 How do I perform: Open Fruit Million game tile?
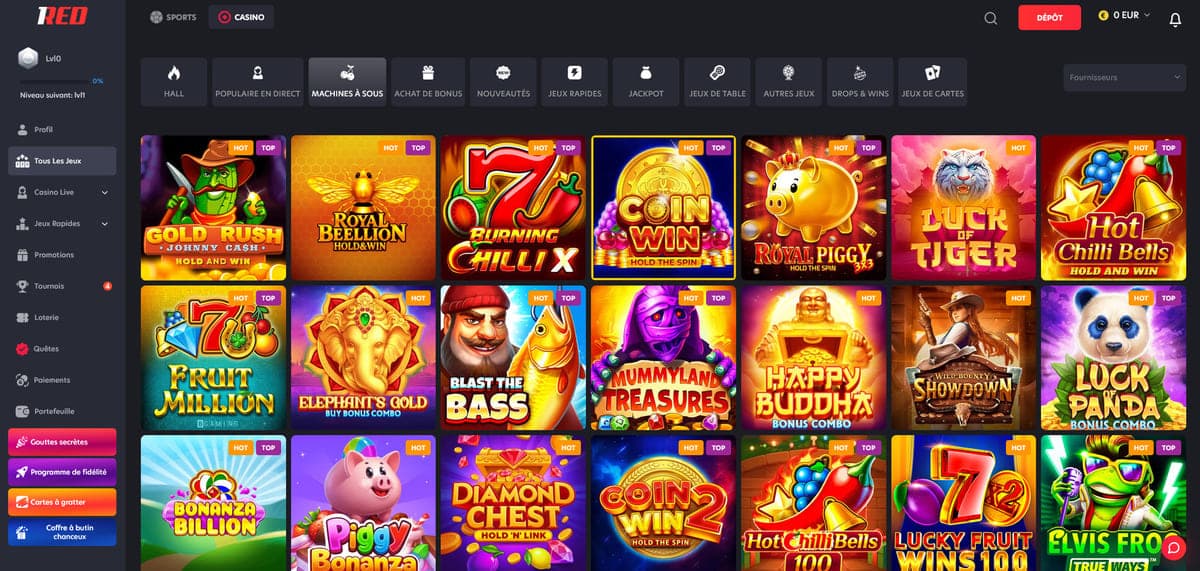pyautogui.click(x=213, y=358)
